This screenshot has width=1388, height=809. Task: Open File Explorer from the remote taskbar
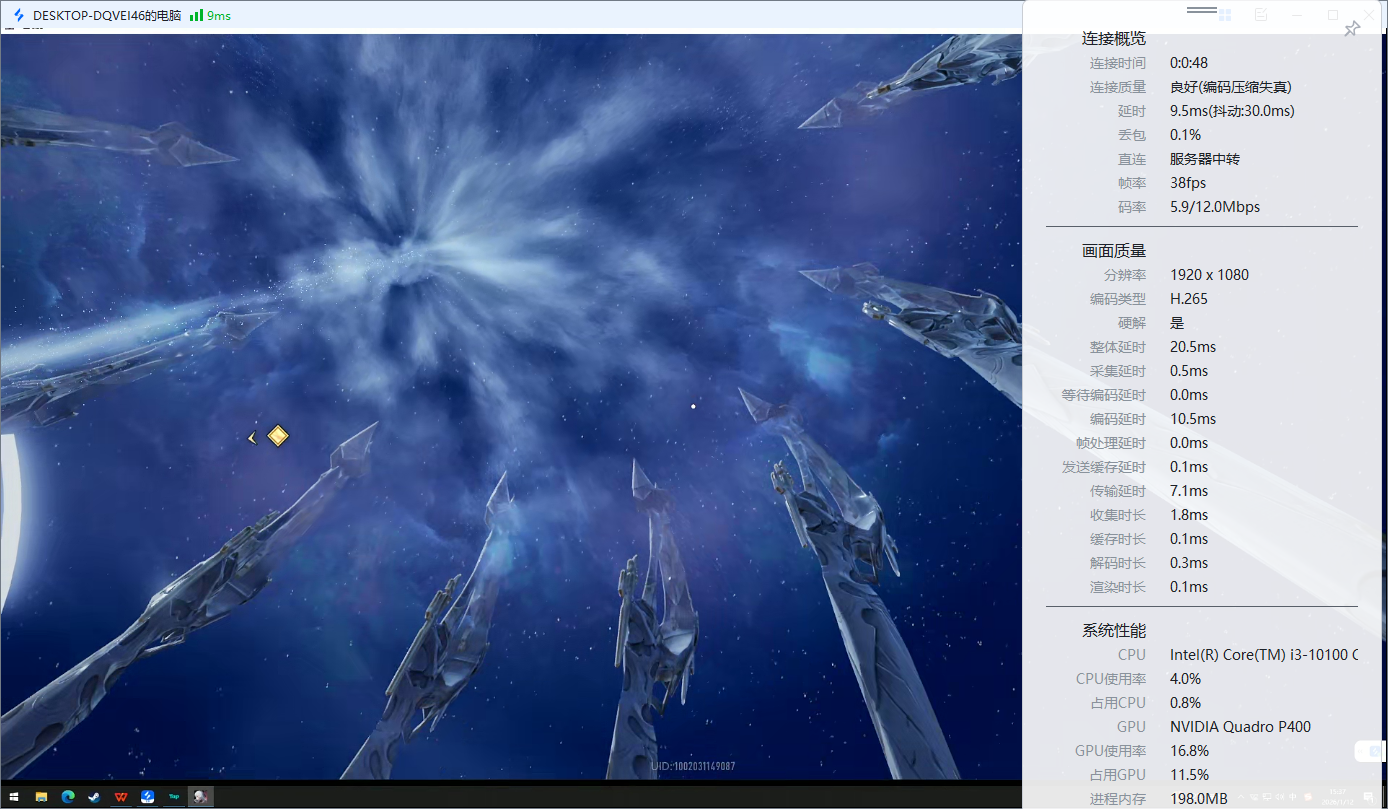[42, 797]
